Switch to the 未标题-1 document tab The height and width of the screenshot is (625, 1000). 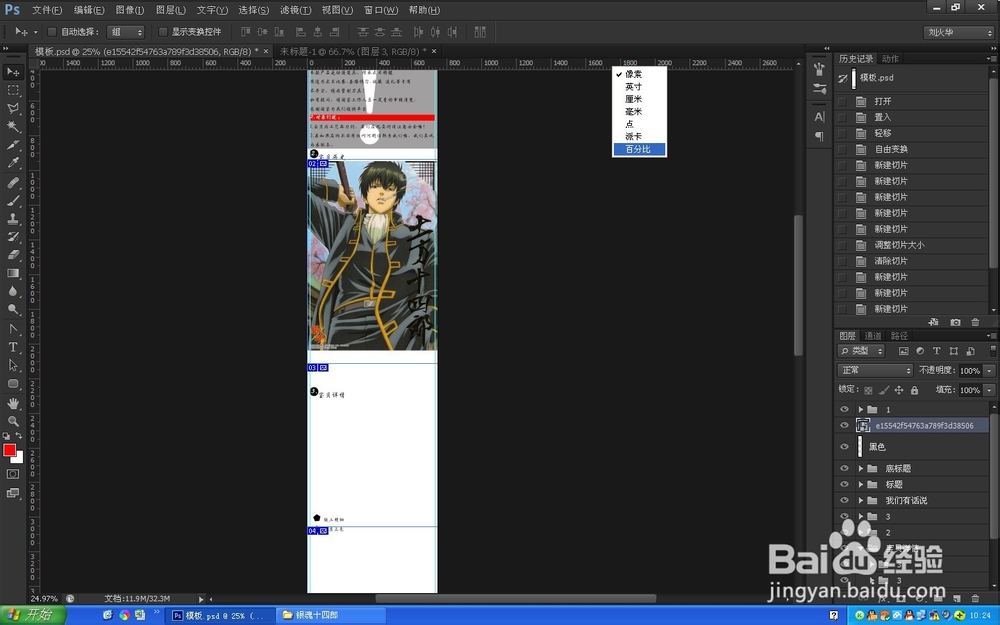353,51
